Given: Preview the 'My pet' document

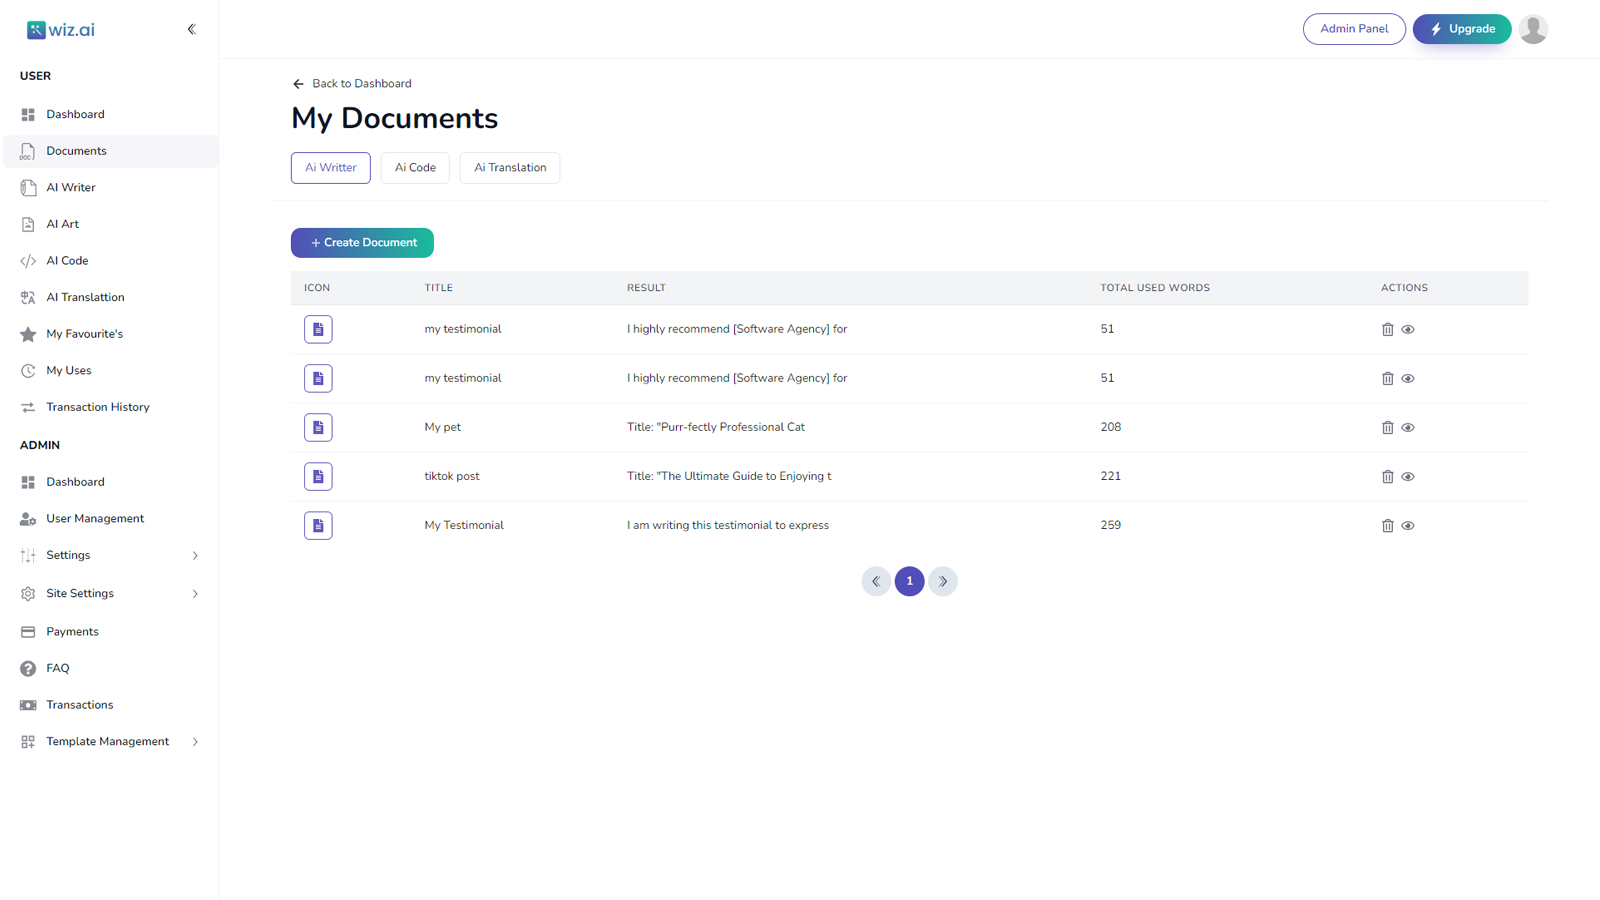Looking at the screenshot, I should pos(1408,427).
